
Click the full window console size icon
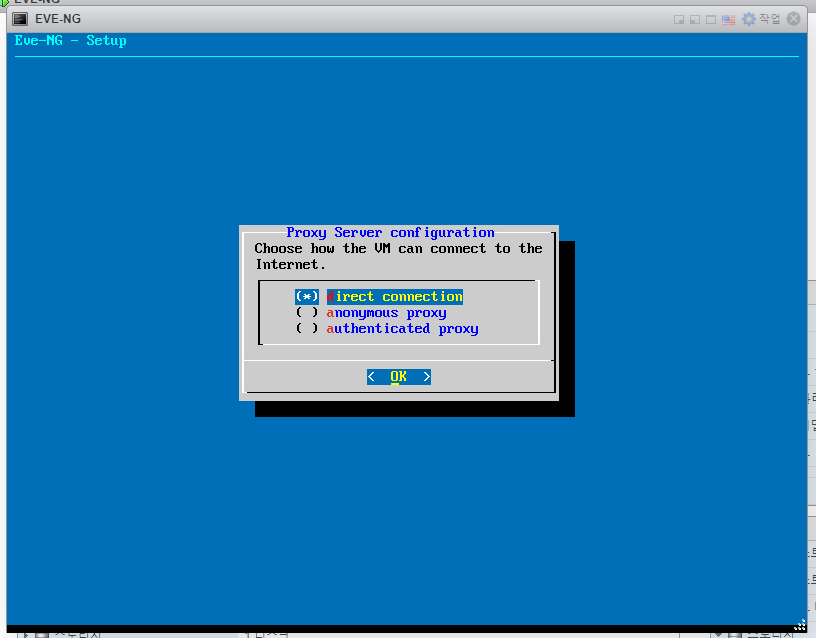tap(711, 20)
